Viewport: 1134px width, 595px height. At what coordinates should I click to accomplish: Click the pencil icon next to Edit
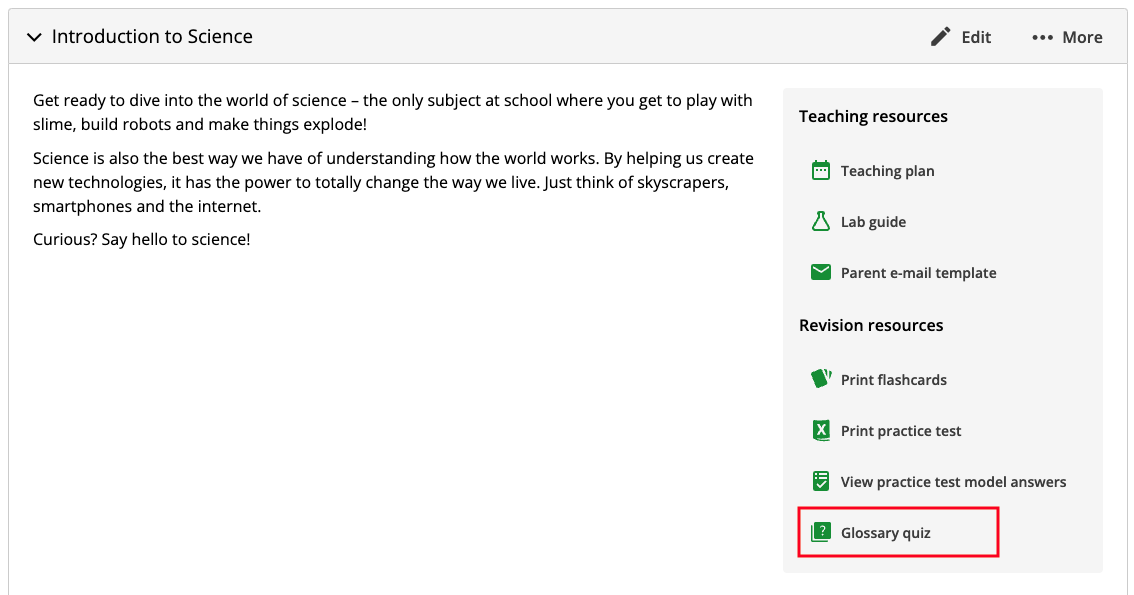[x=940, y=37]
